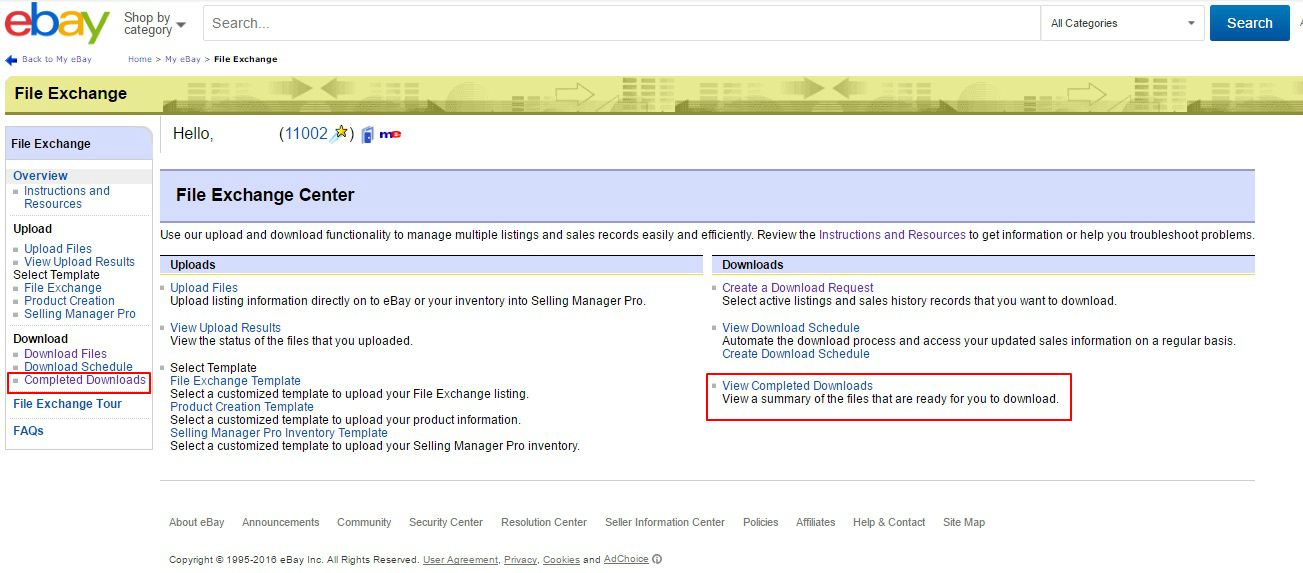The height and width of the screenshot is (573, 1303).
Task: Click the File Exchange Center heading
Action: pos(265,195)
